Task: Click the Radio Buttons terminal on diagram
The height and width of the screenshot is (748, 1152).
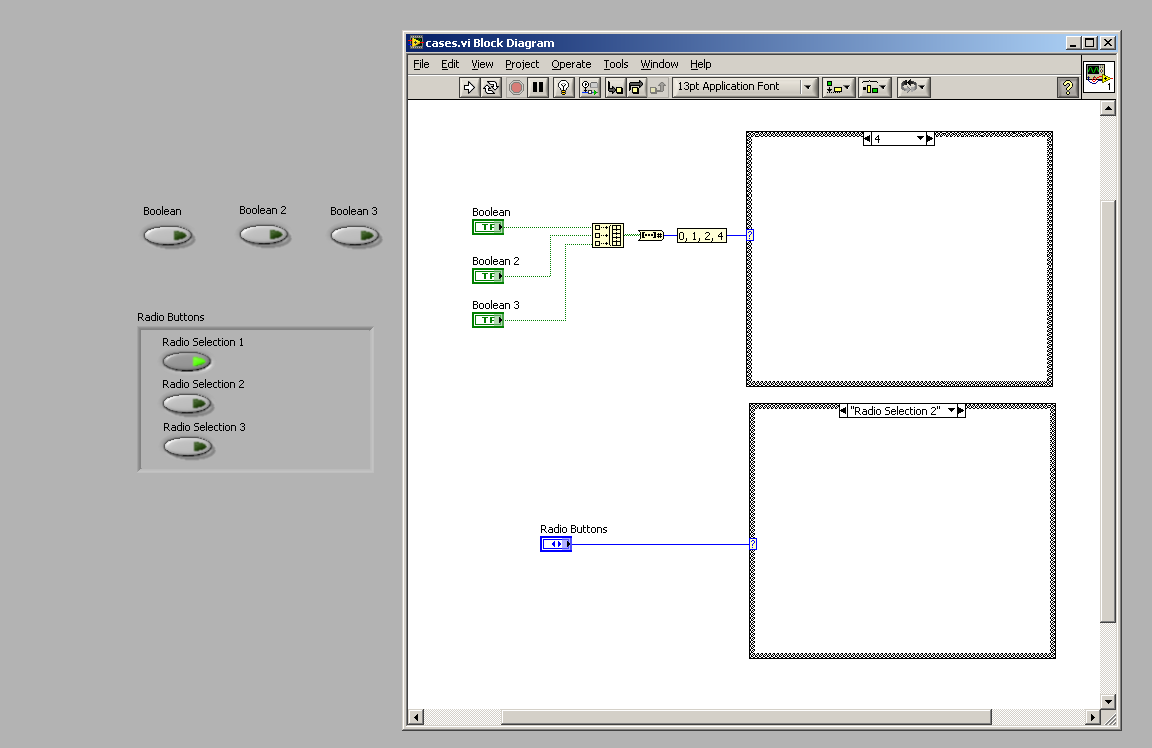Action: 556,544
